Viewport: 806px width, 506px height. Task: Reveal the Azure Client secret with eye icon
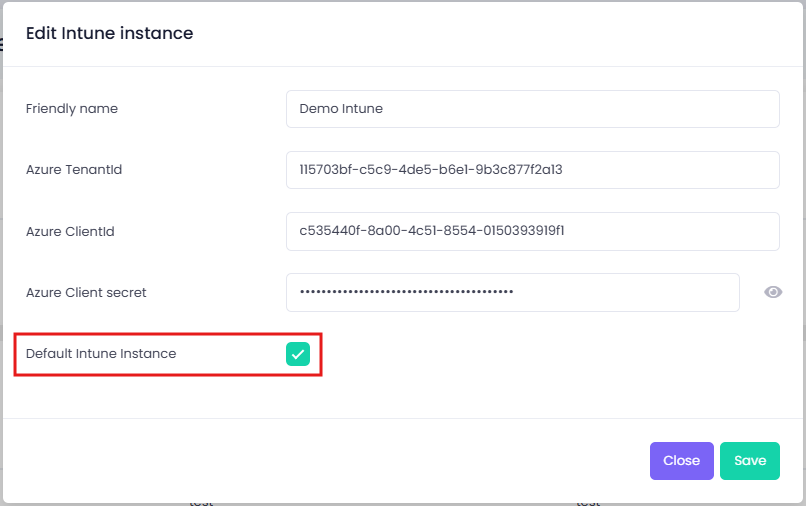(x=773, y=292)
